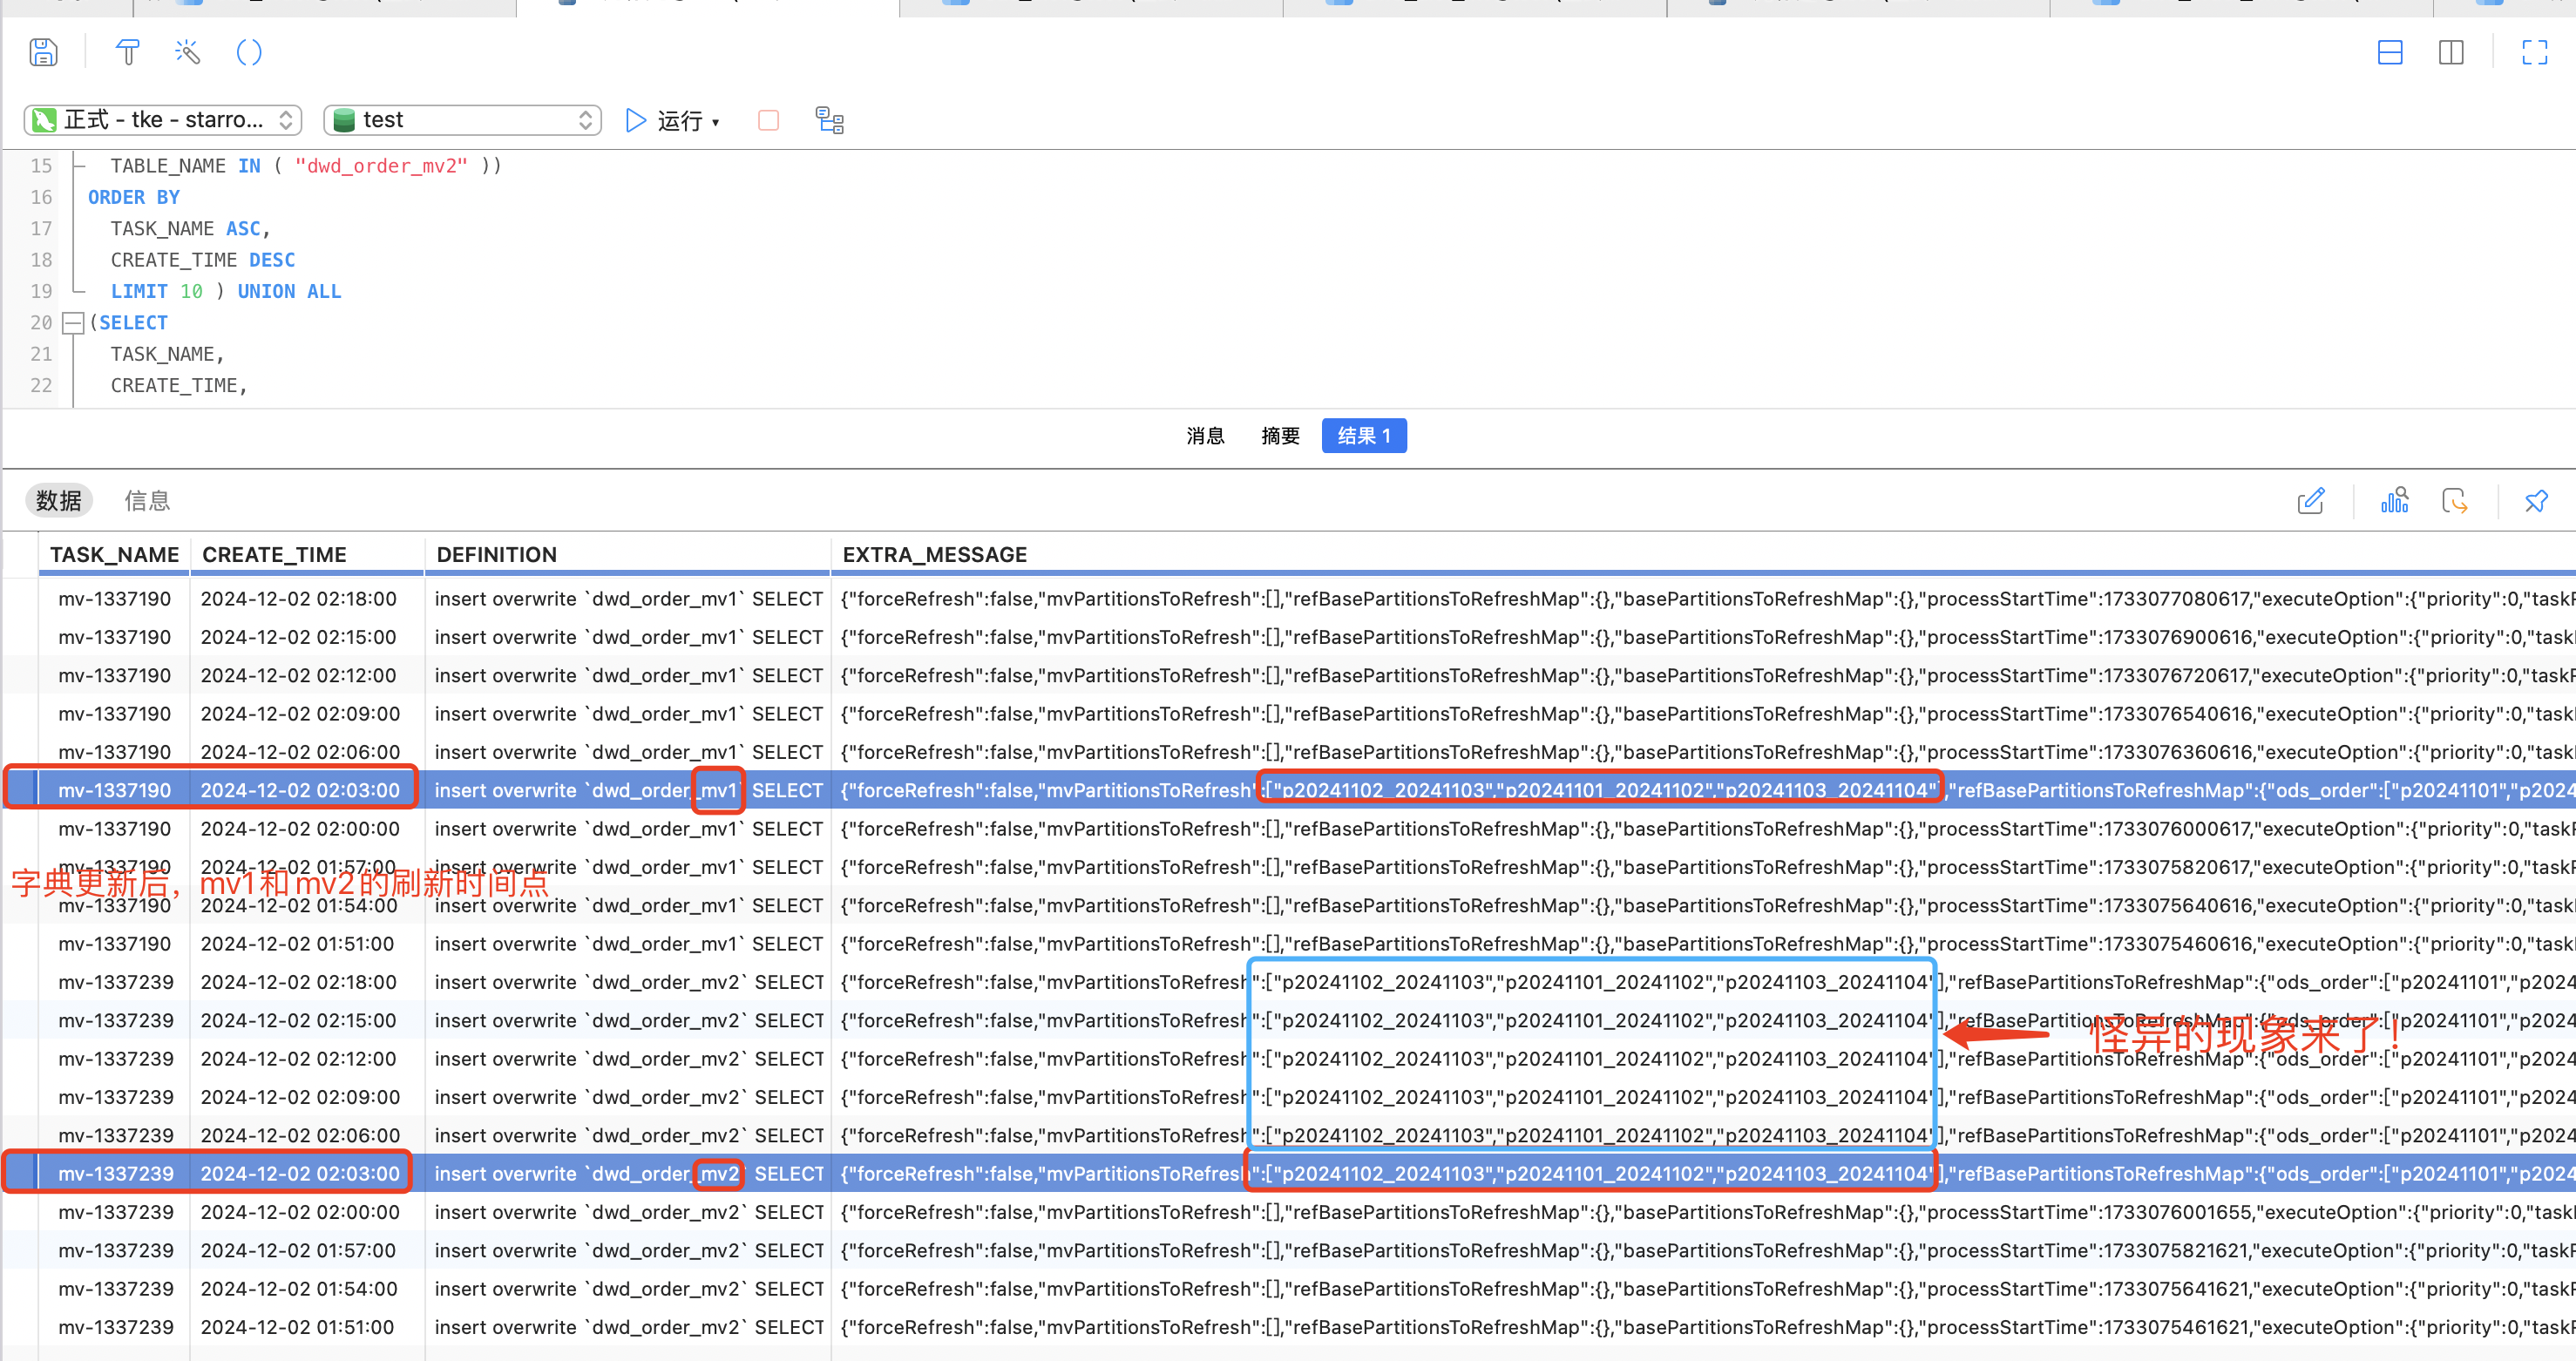This screenshot has width=2576, height=1361.
Task: Switch to the 信息 view tab
Action: pyautogui.click(x=147, y=500)
